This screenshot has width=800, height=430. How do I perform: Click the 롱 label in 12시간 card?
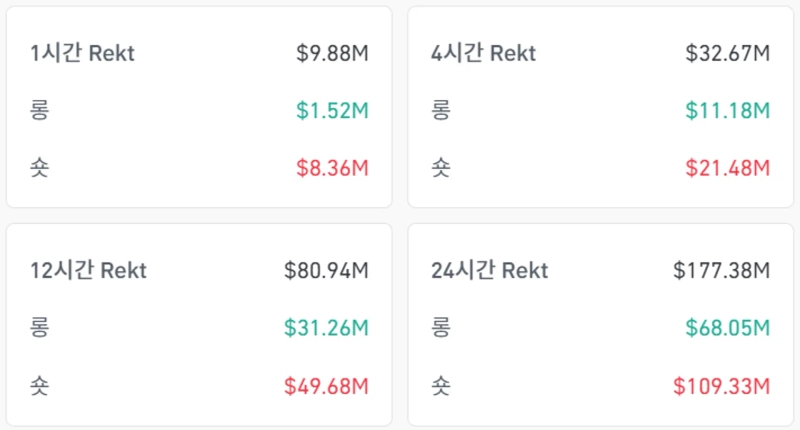click(40, 327)
